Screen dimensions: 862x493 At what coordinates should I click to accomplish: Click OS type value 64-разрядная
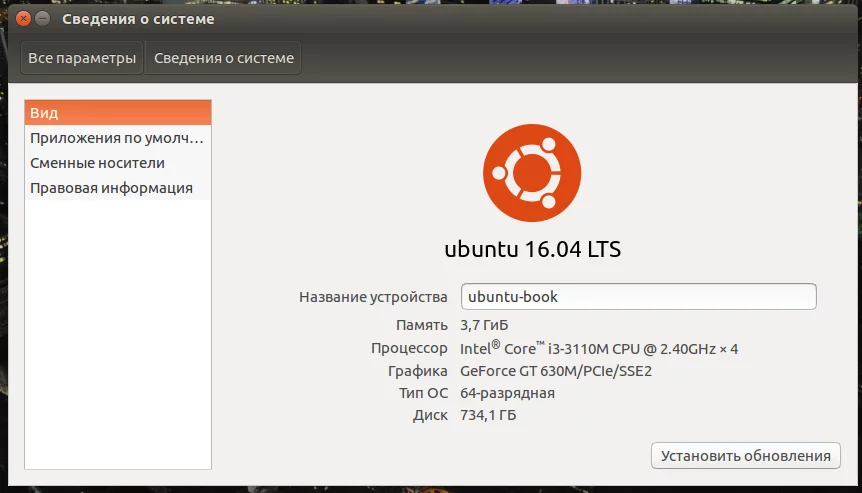pyautogui.click(x=507, y=393)
